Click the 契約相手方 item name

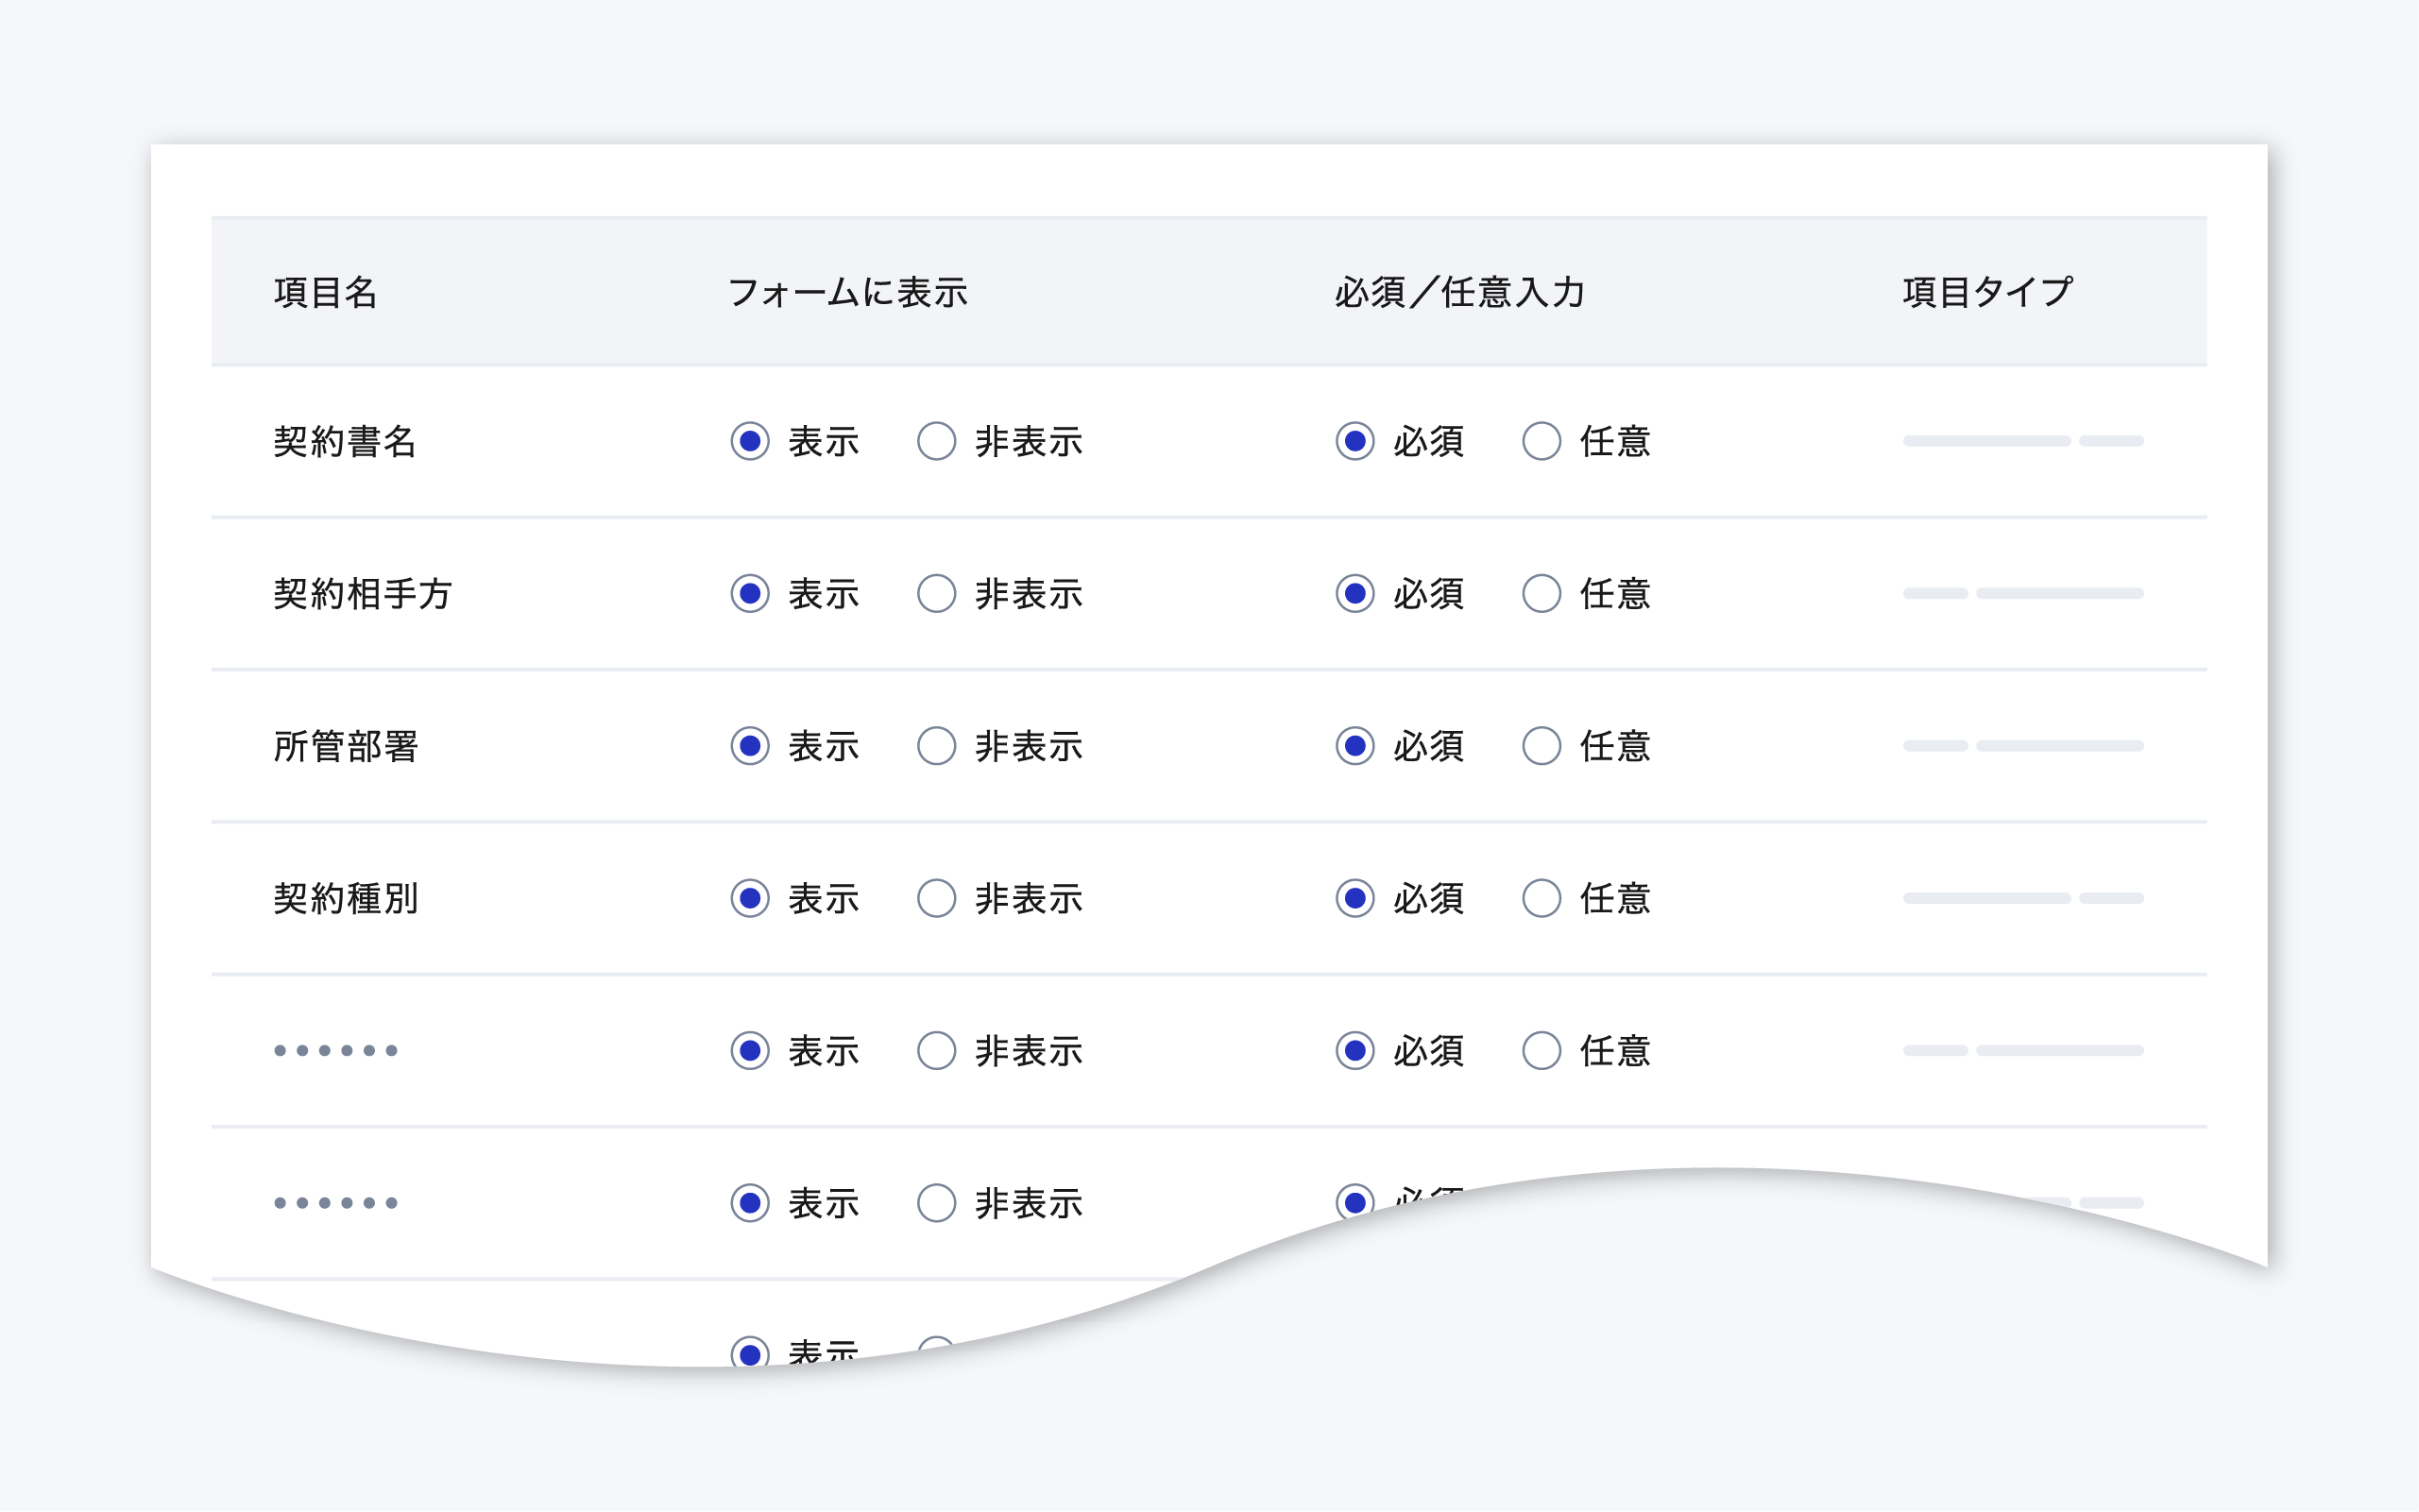[x=363, y=593]
